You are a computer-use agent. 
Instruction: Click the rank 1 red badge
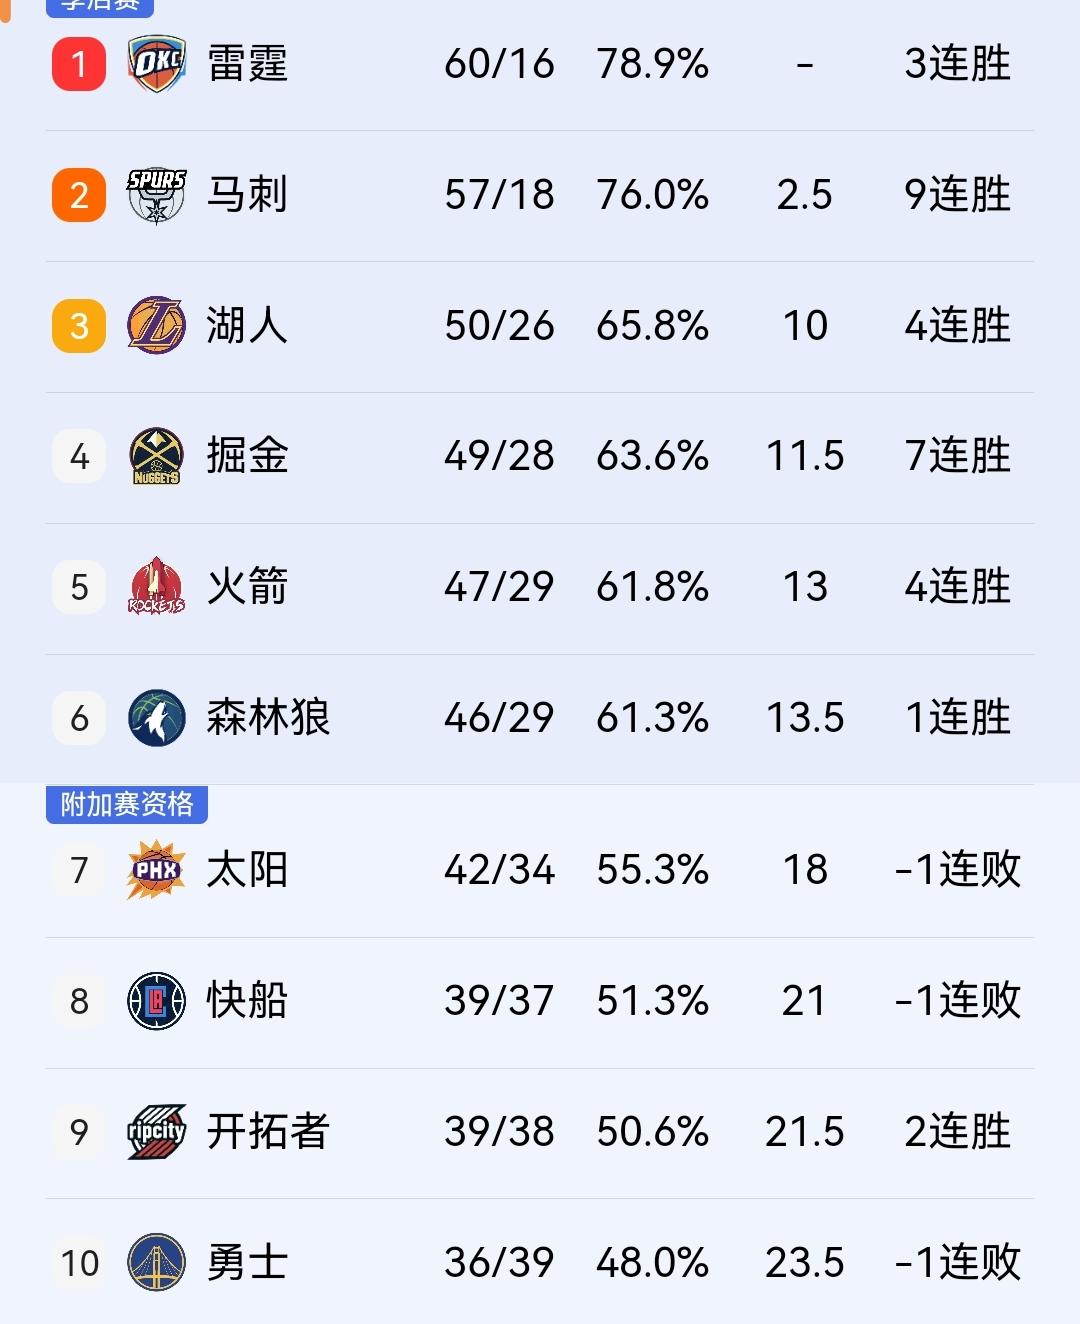point(78,62)
